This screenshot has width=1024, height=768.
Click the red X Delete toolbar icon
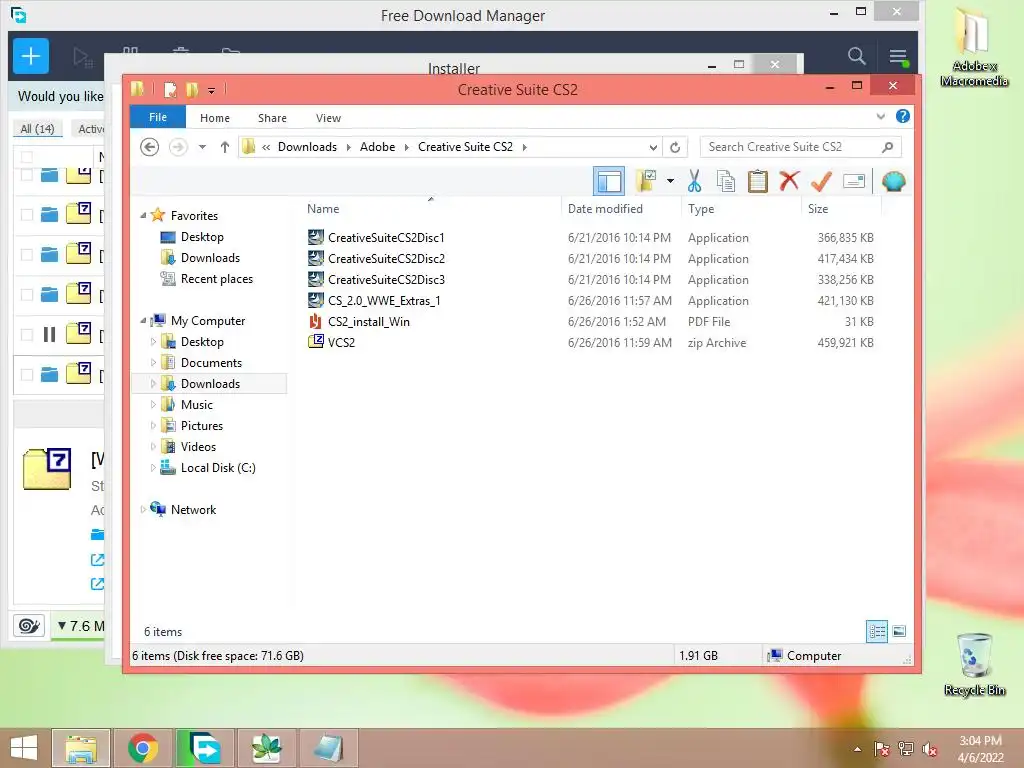pos(789,181)
